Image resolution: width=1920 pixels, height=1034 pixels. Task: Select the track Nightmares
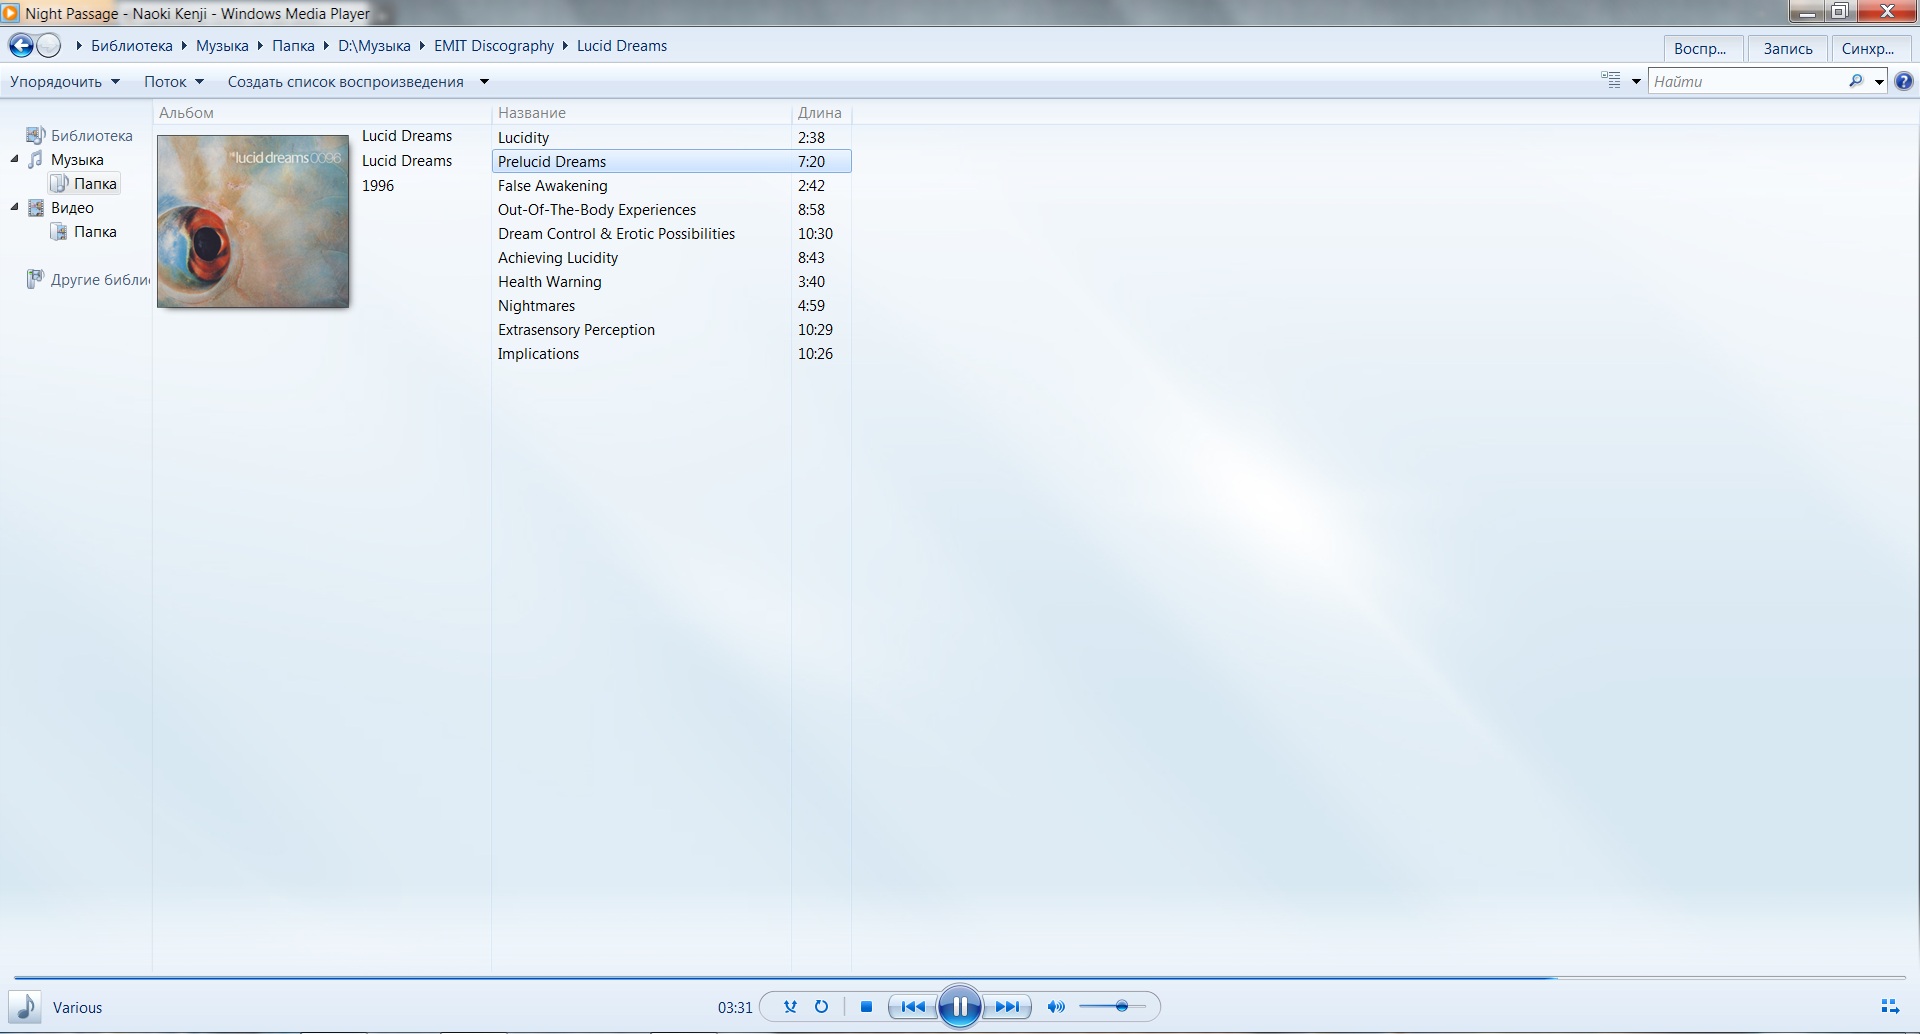click(672, 306)
